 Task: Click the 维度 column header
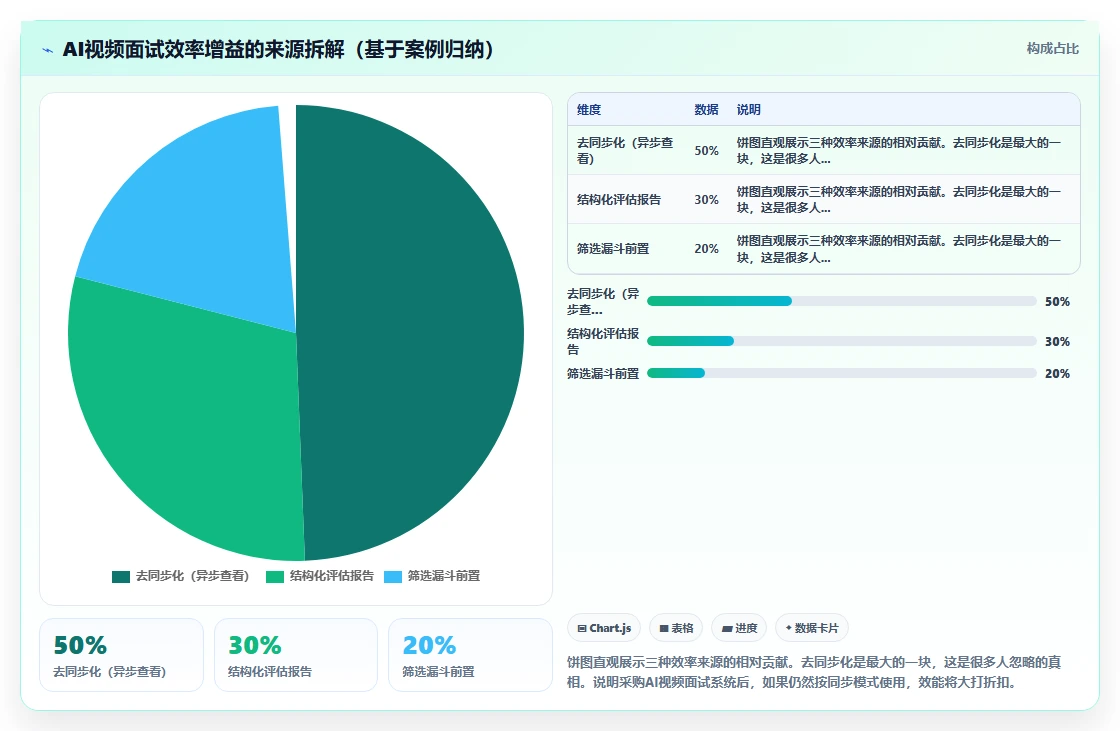point(589,109)
